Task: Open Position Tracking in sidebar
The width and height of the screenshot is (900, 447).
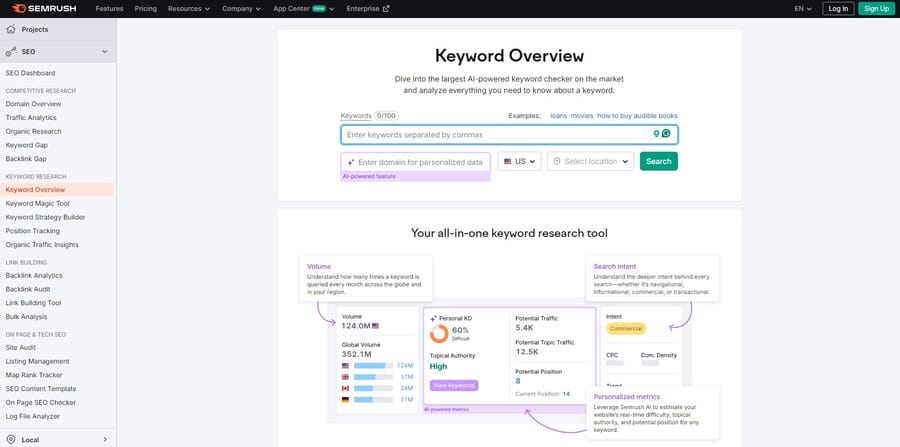Action: [x=33, y=231]
